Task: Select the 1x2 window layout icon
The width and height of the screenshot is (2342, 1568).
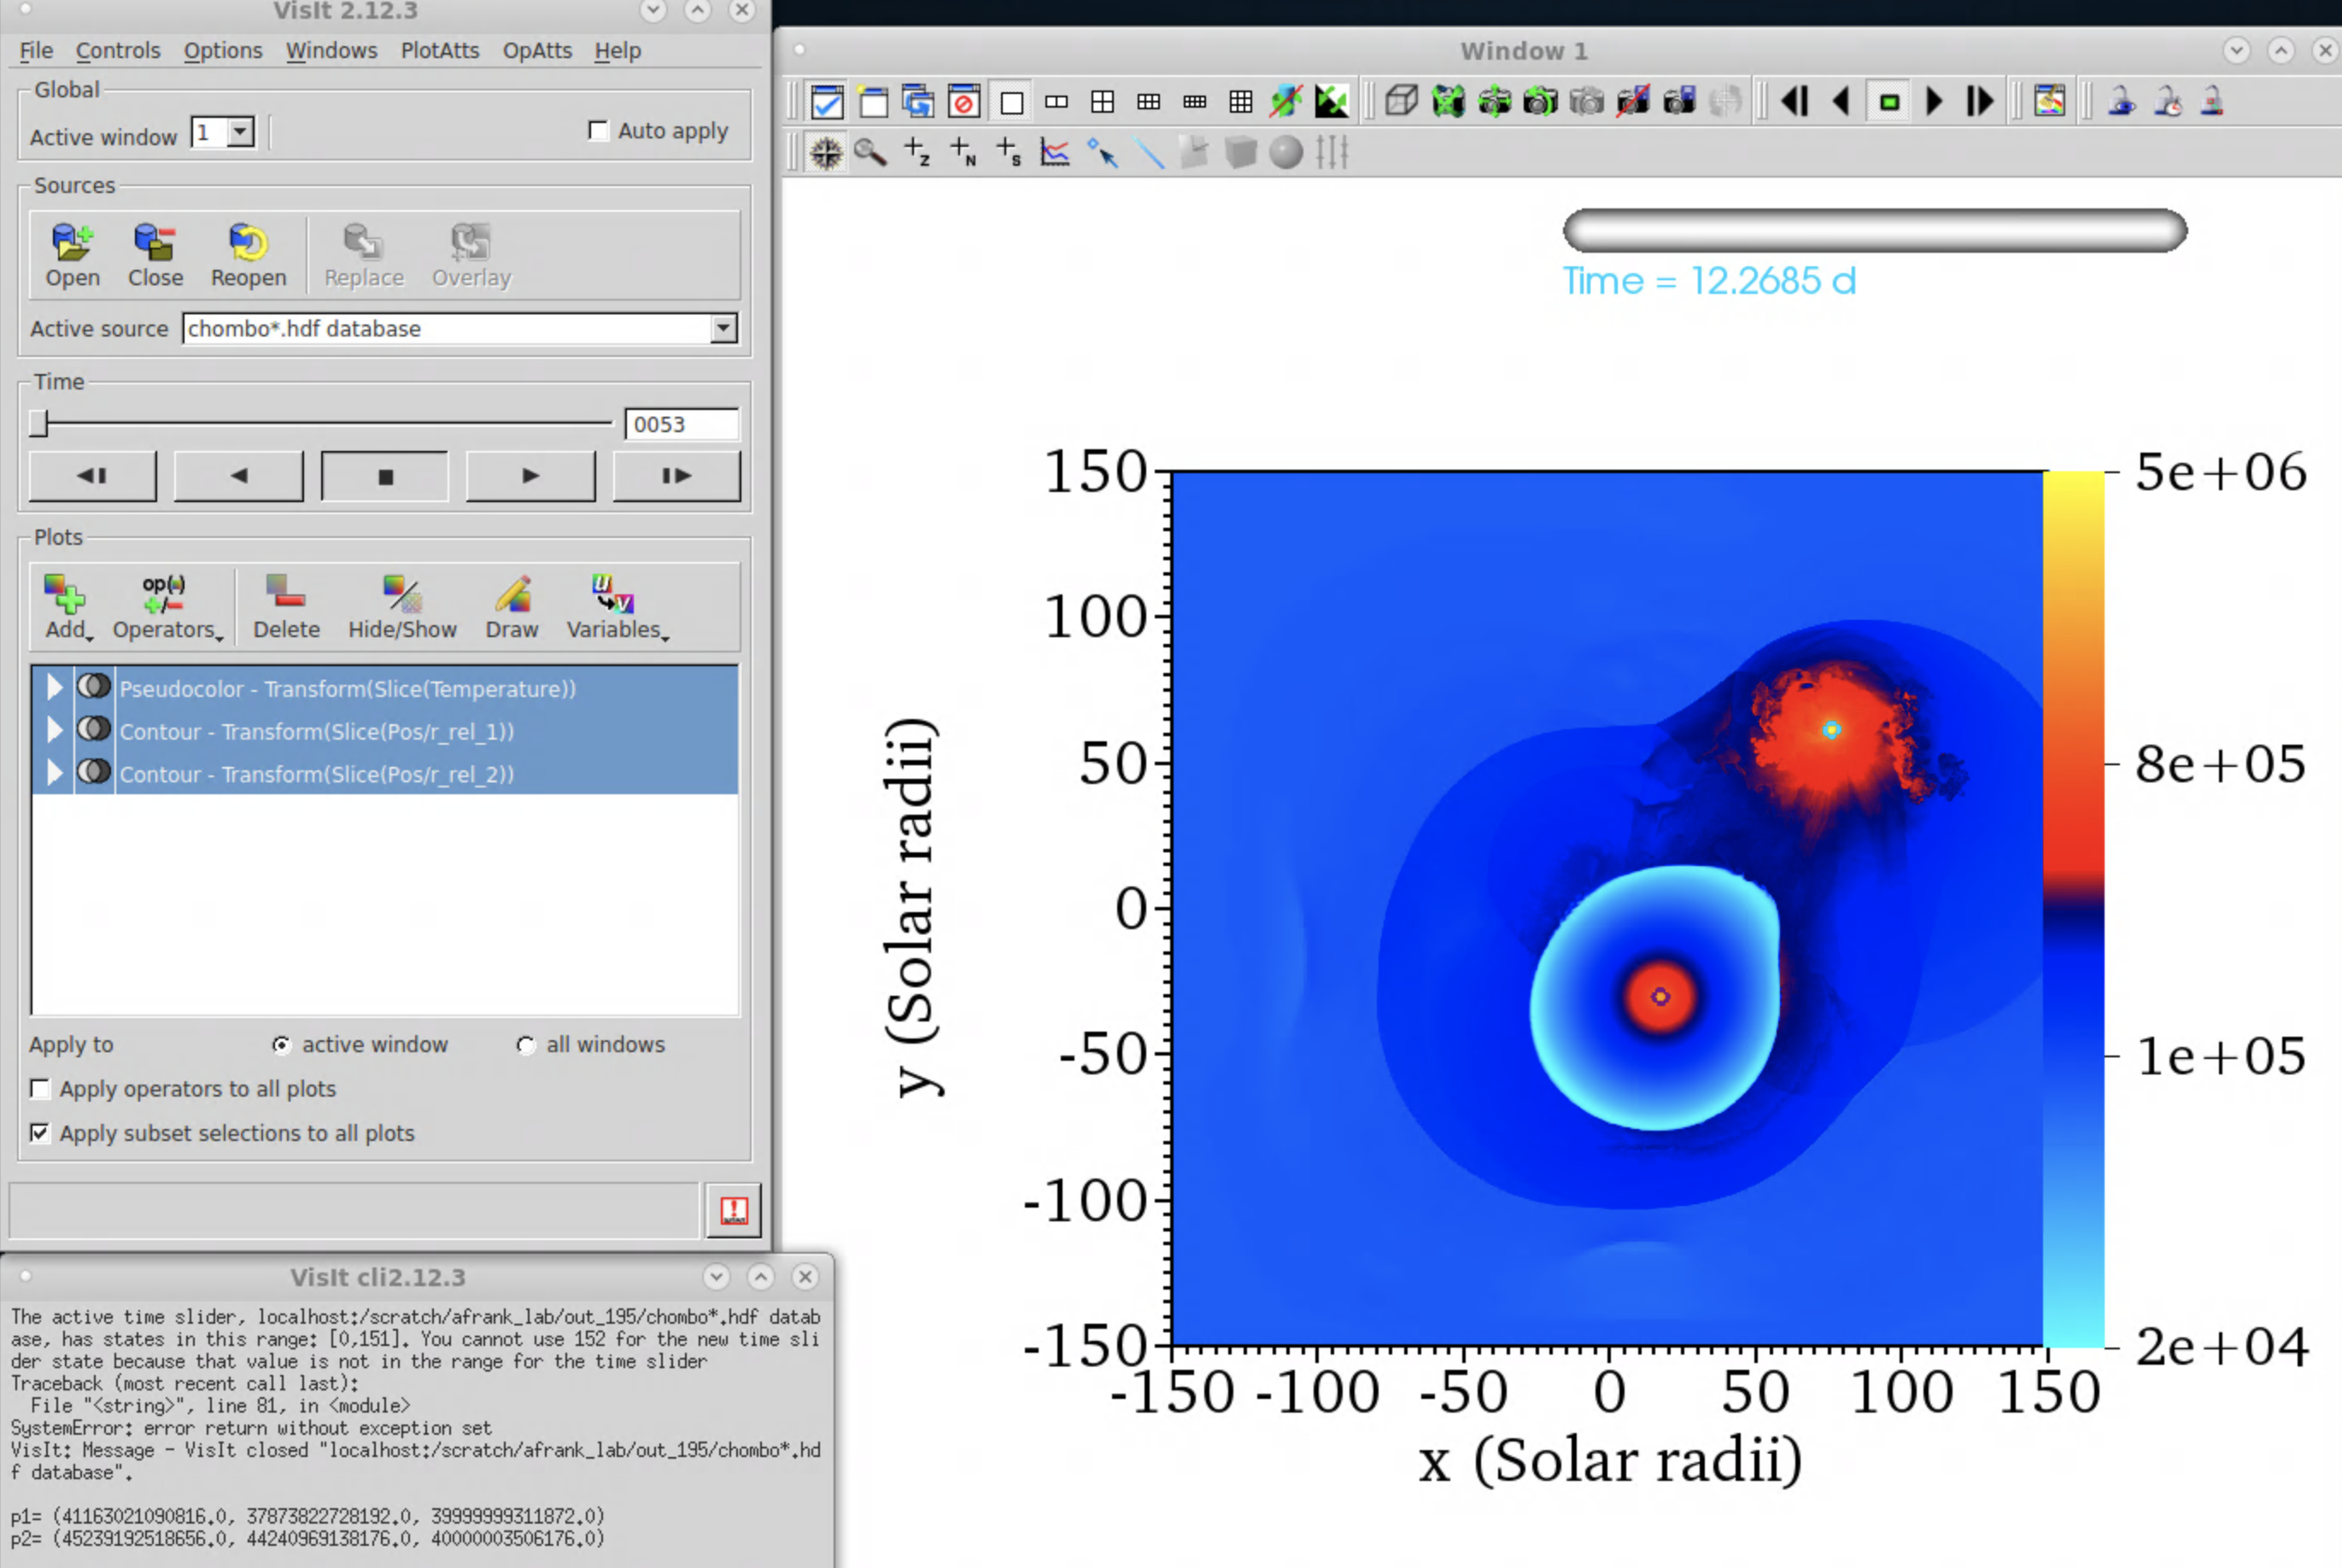Action: pyautogui.click(x=1056, y=101)
